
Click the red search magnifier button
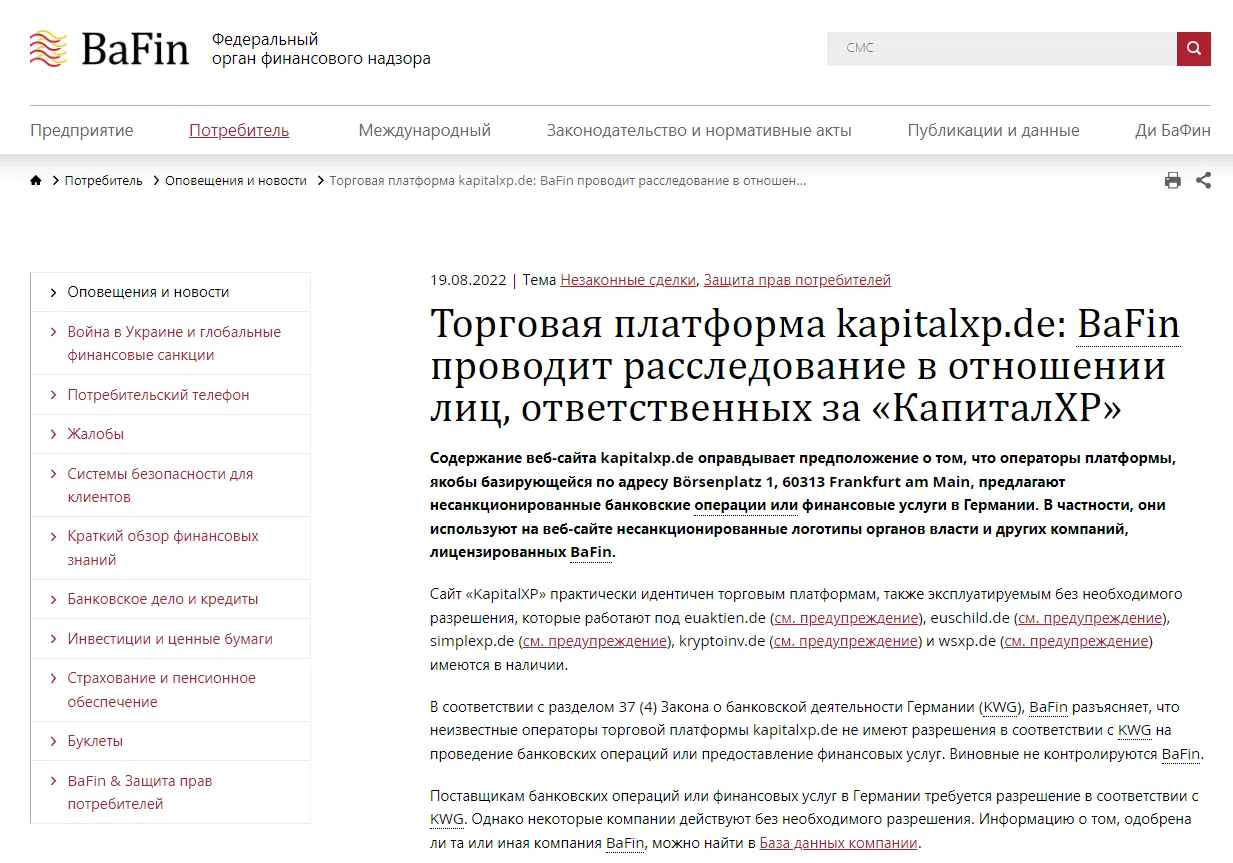1194,49
